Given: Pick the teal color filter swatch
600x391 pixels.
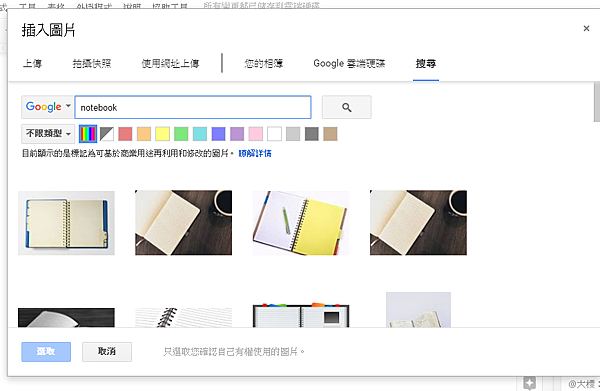Looking at the screenshot, I should (200, 134).
